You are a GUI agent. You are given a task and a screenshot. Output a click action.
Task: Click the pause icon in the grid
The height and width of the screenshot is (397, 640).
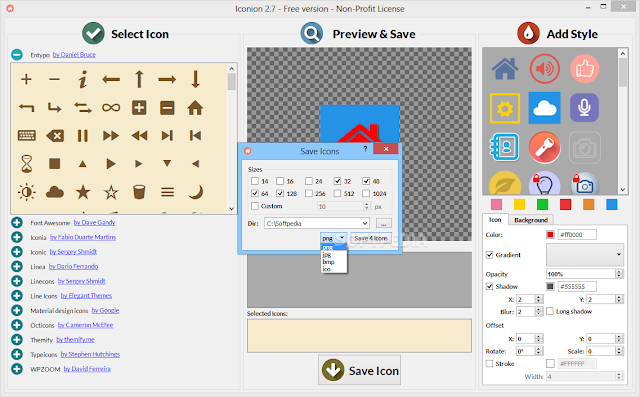83,135
